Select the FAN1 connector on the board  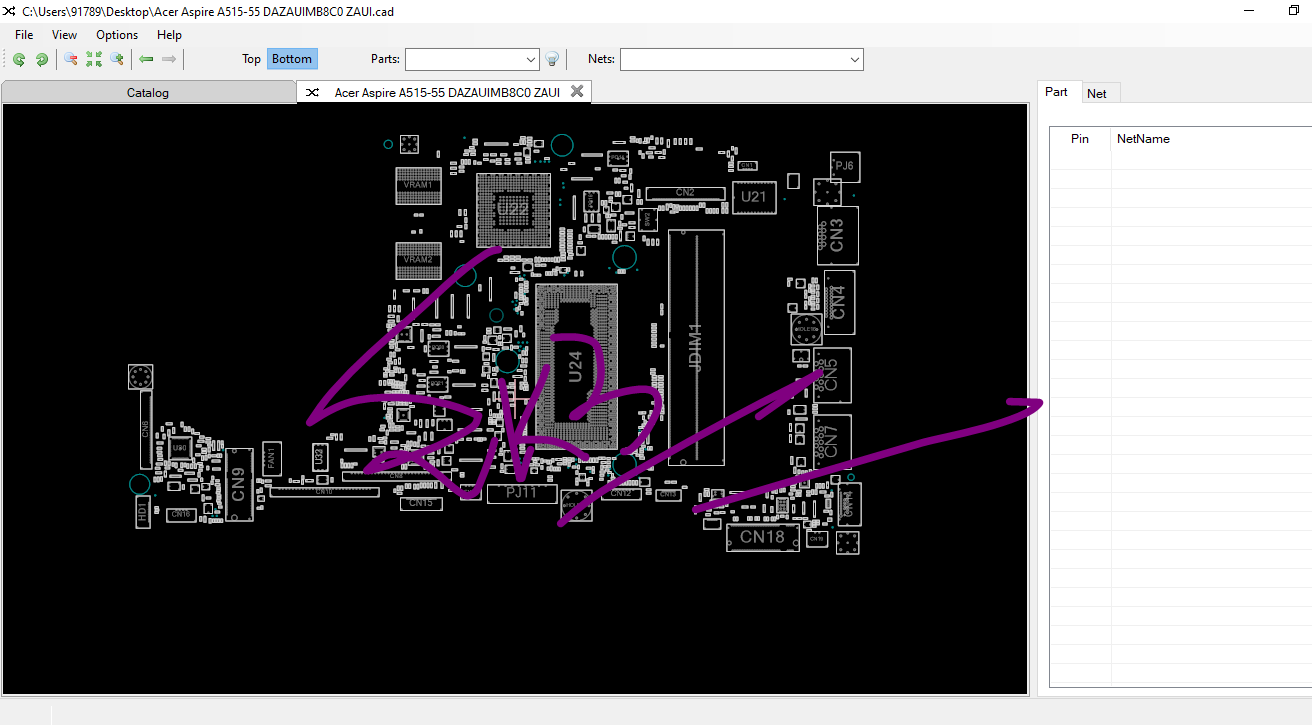click(270, 459)
